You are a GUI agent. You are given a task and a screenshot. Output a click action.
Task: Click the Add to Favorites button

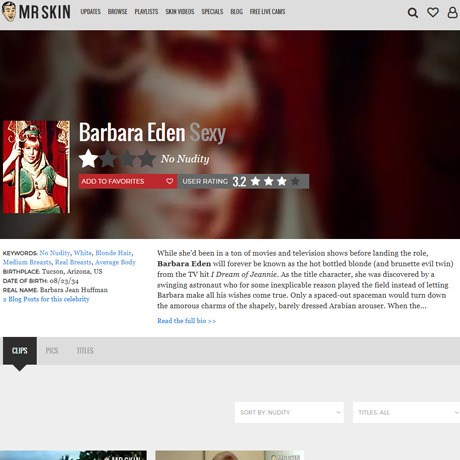coord(128,181)
